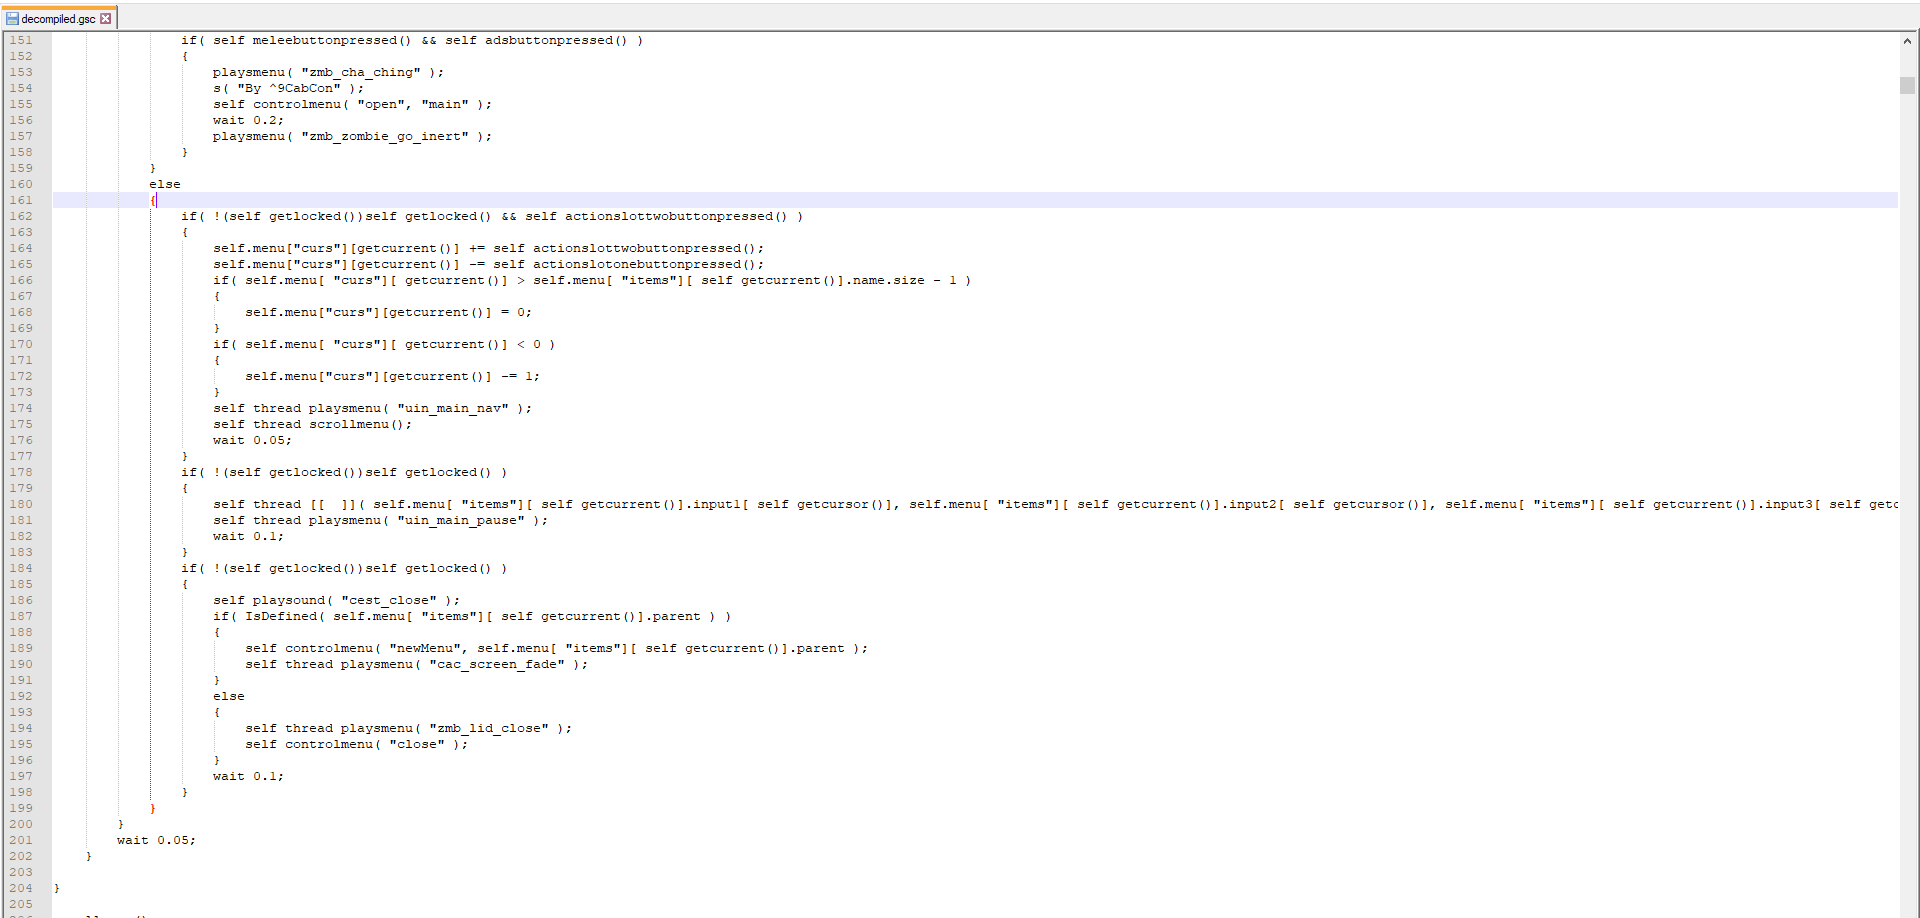The image size is (1920, 918).
Task: Click line number 180 in the margin
Action: tap(21, 504)
